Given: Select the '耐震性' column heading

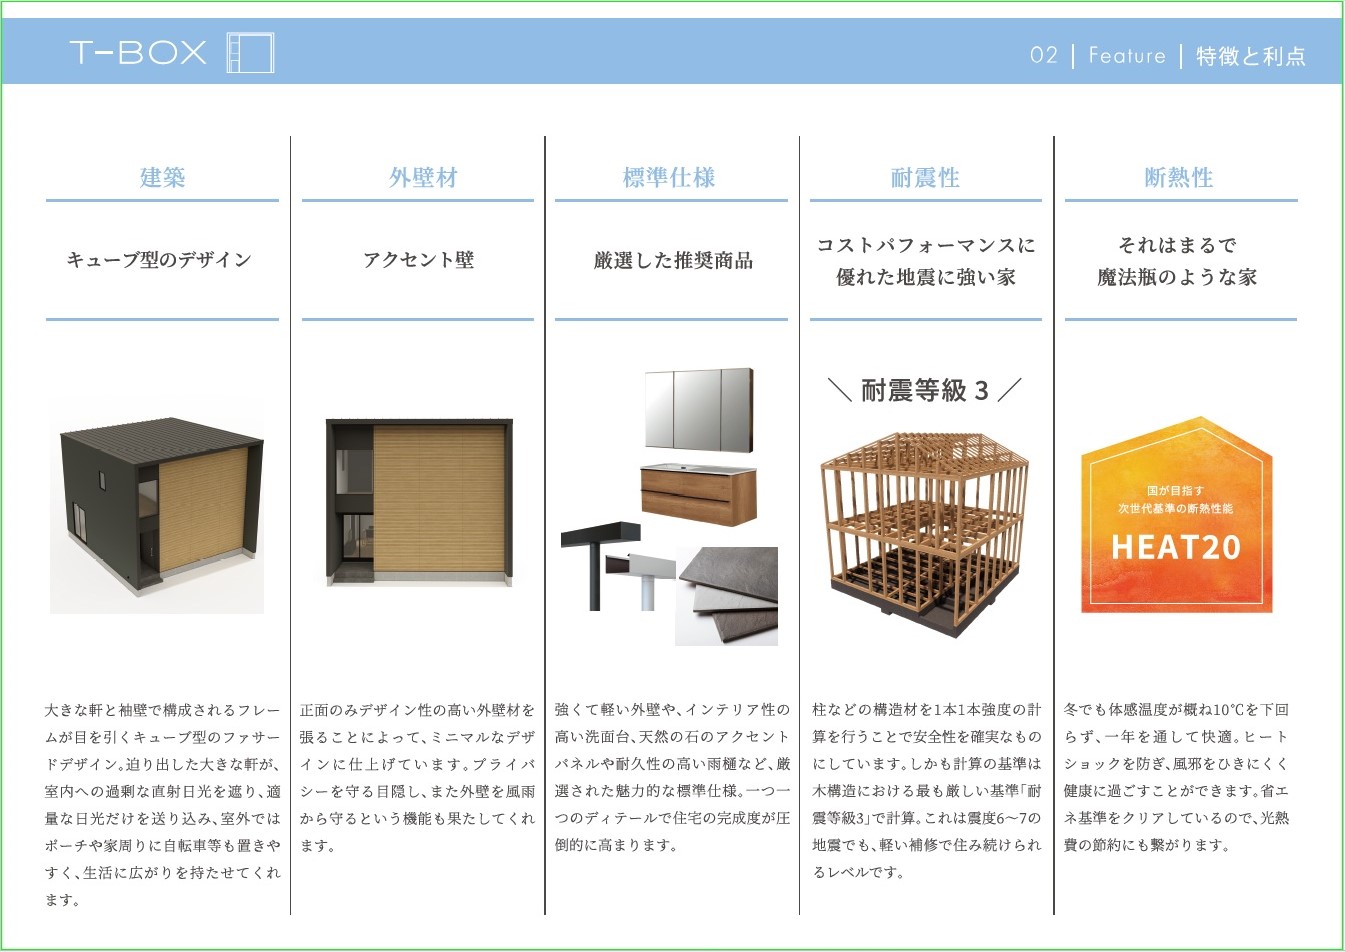Looking at the screenshot, I should [925, 177].
